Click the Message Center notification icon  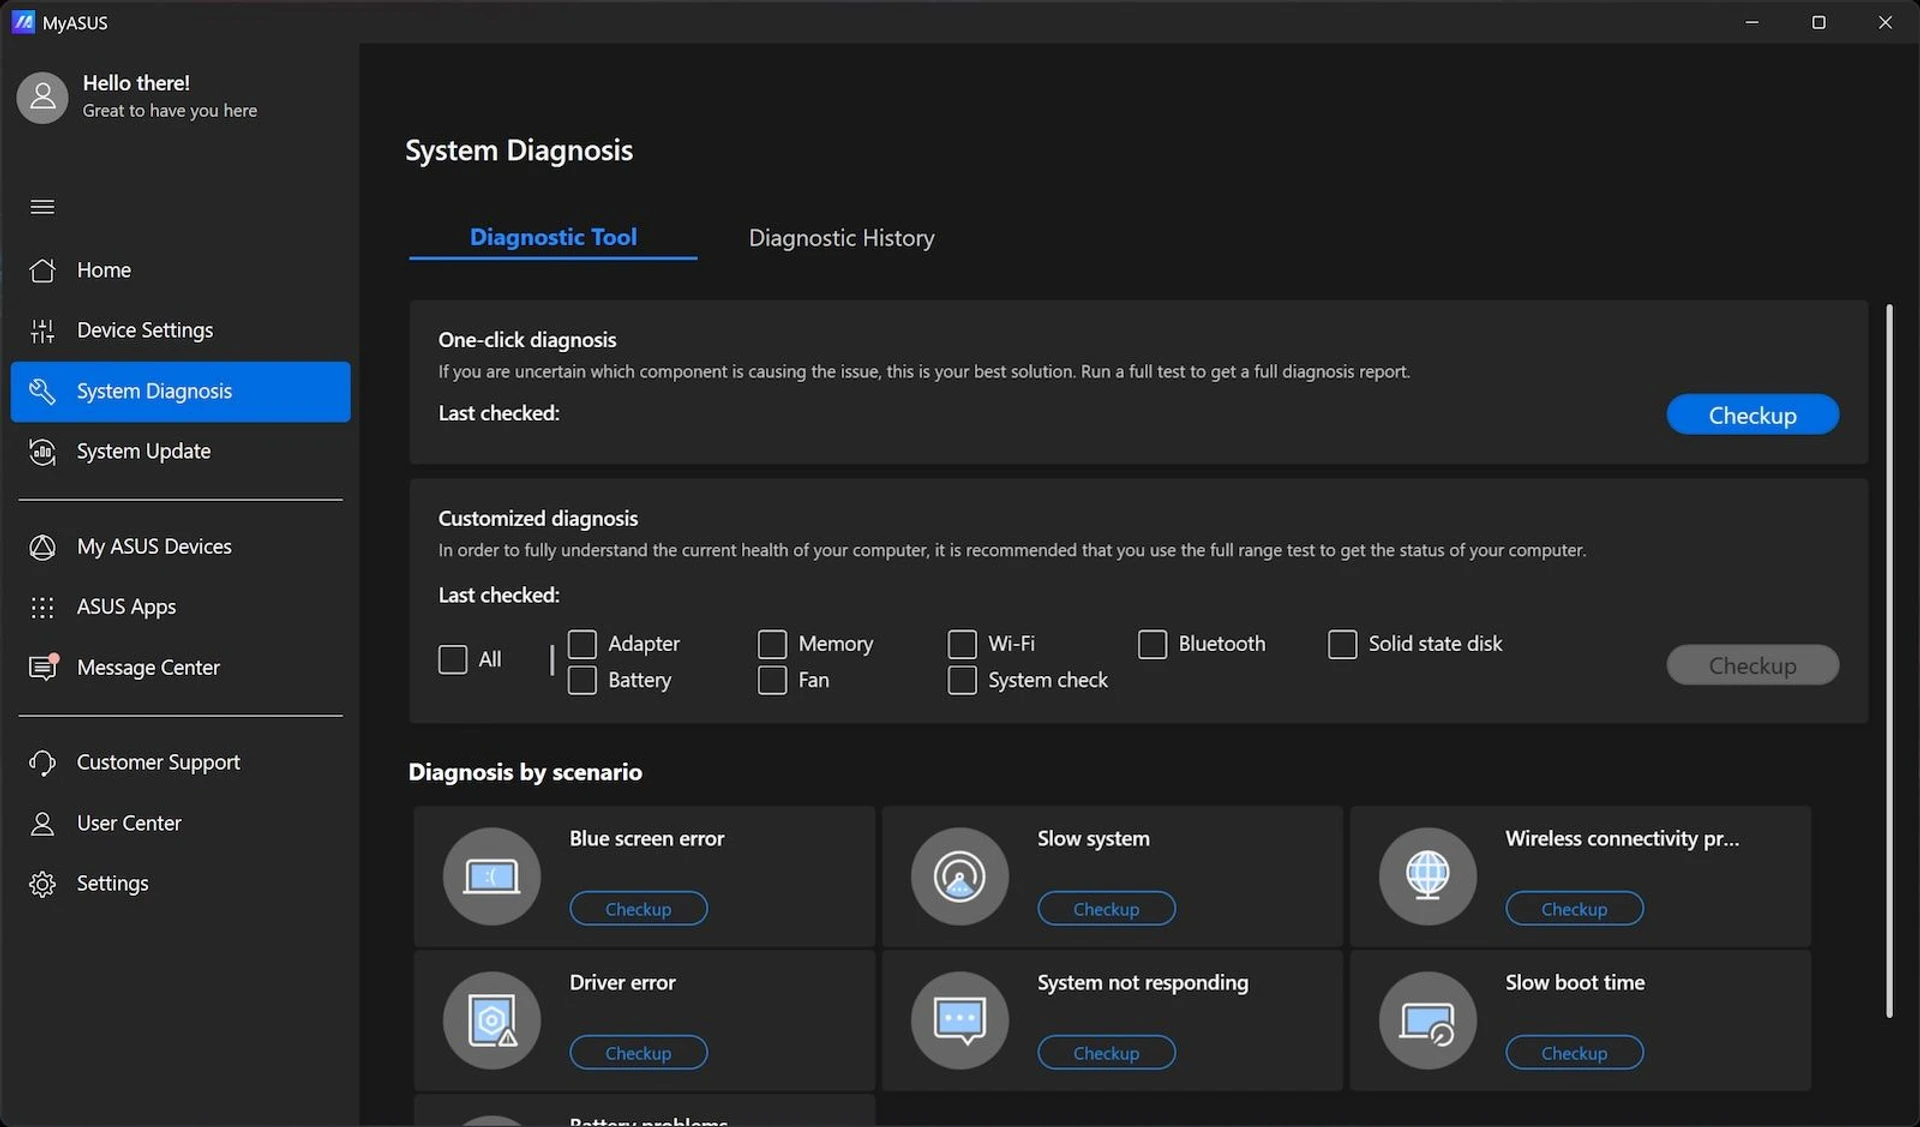(x=43, y=667)
